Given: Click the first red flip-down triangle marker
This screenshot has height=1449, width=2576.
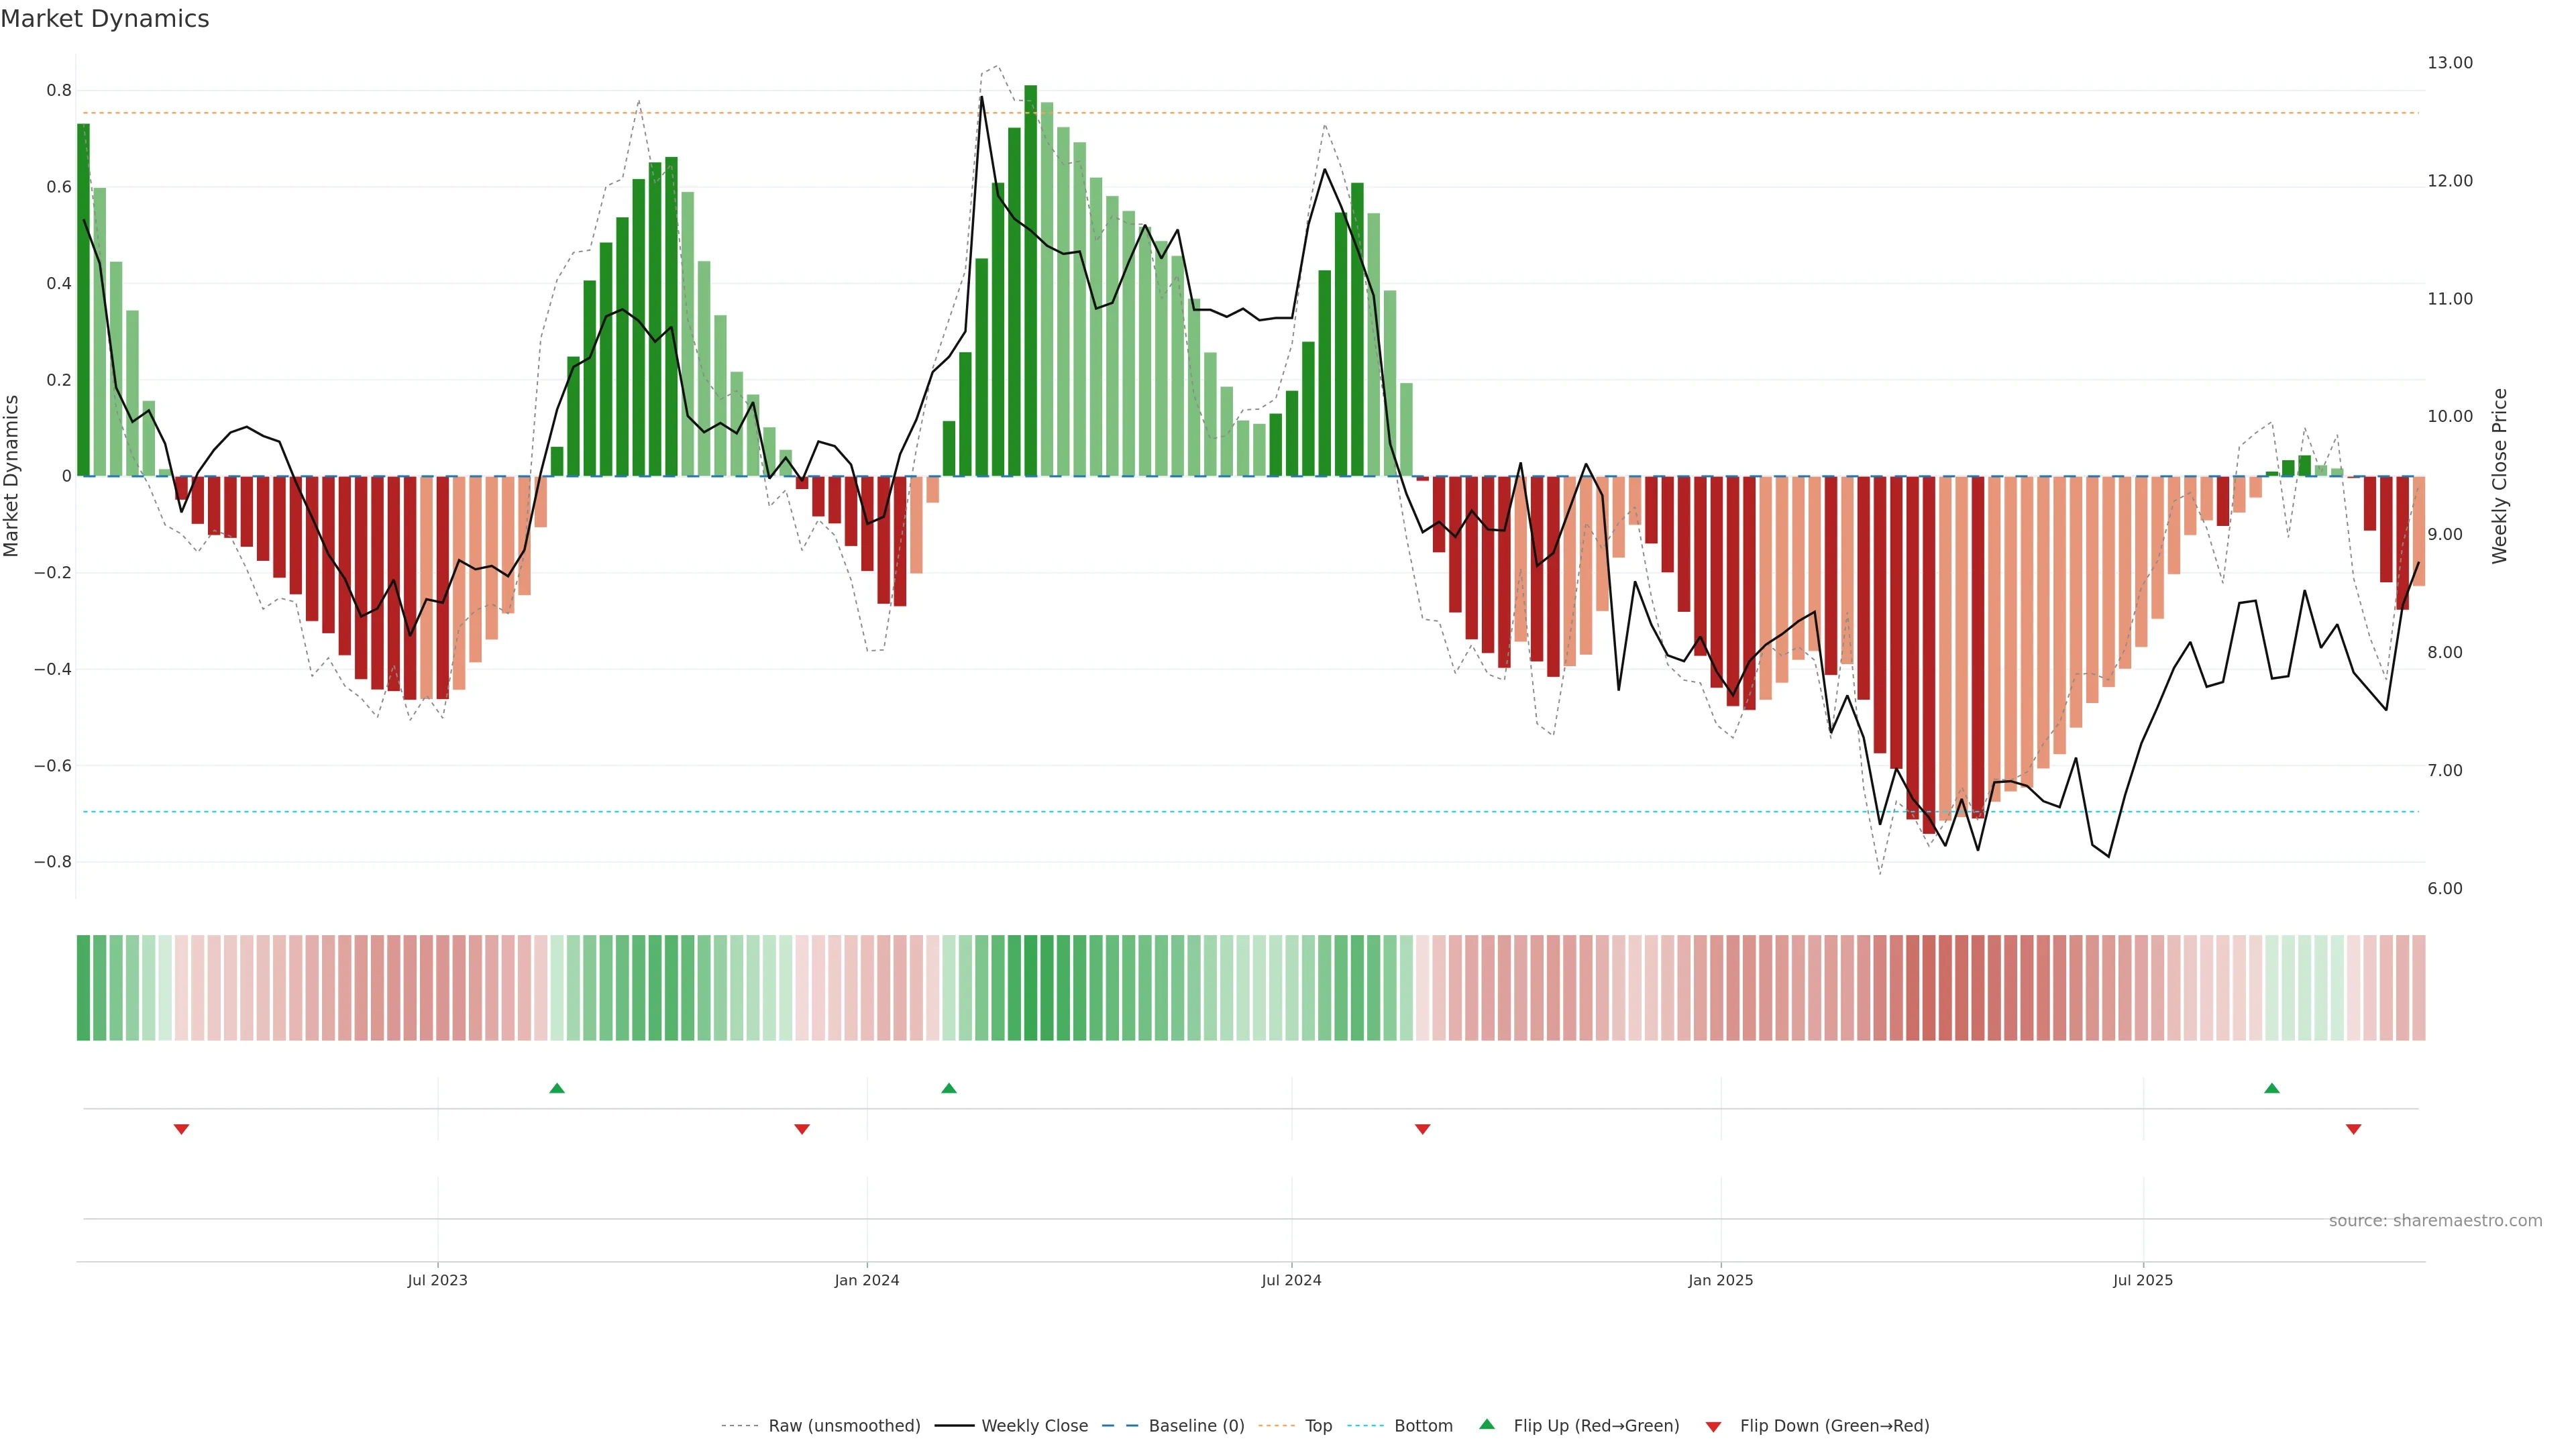Looking at the screenshot, I should point(181,1129).
